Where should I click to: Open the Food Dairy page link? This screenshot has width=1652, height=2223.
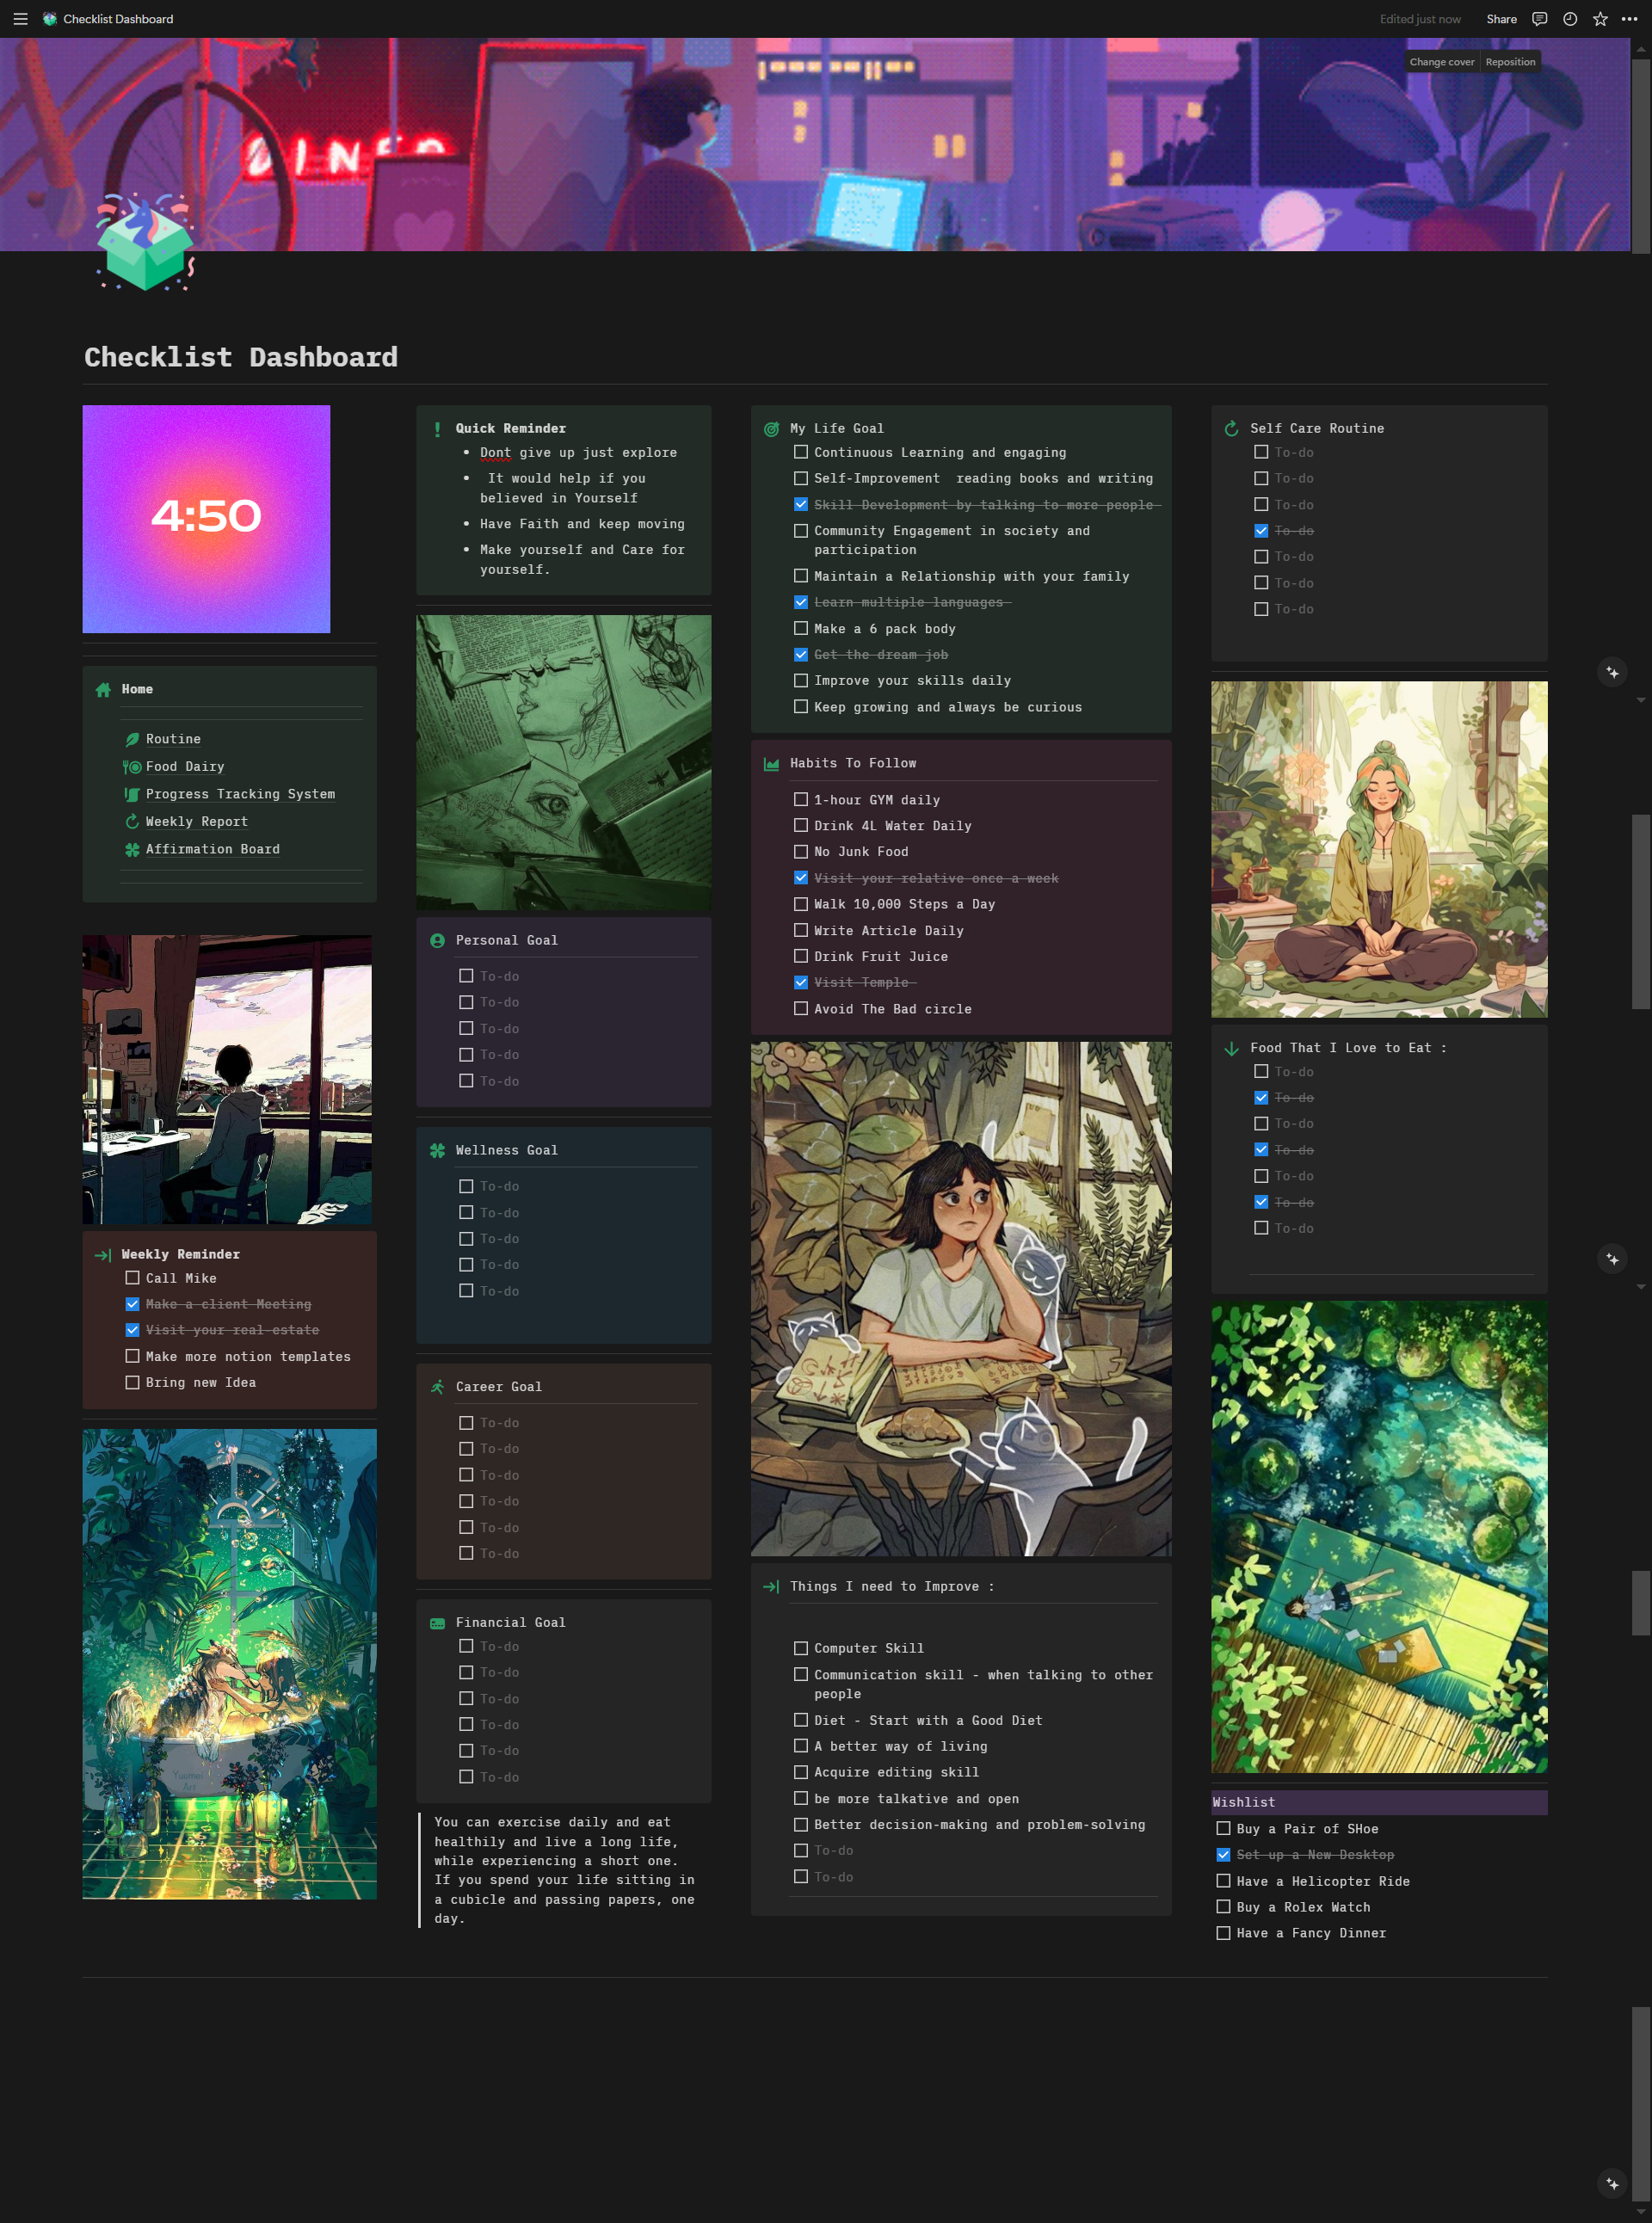185,767
